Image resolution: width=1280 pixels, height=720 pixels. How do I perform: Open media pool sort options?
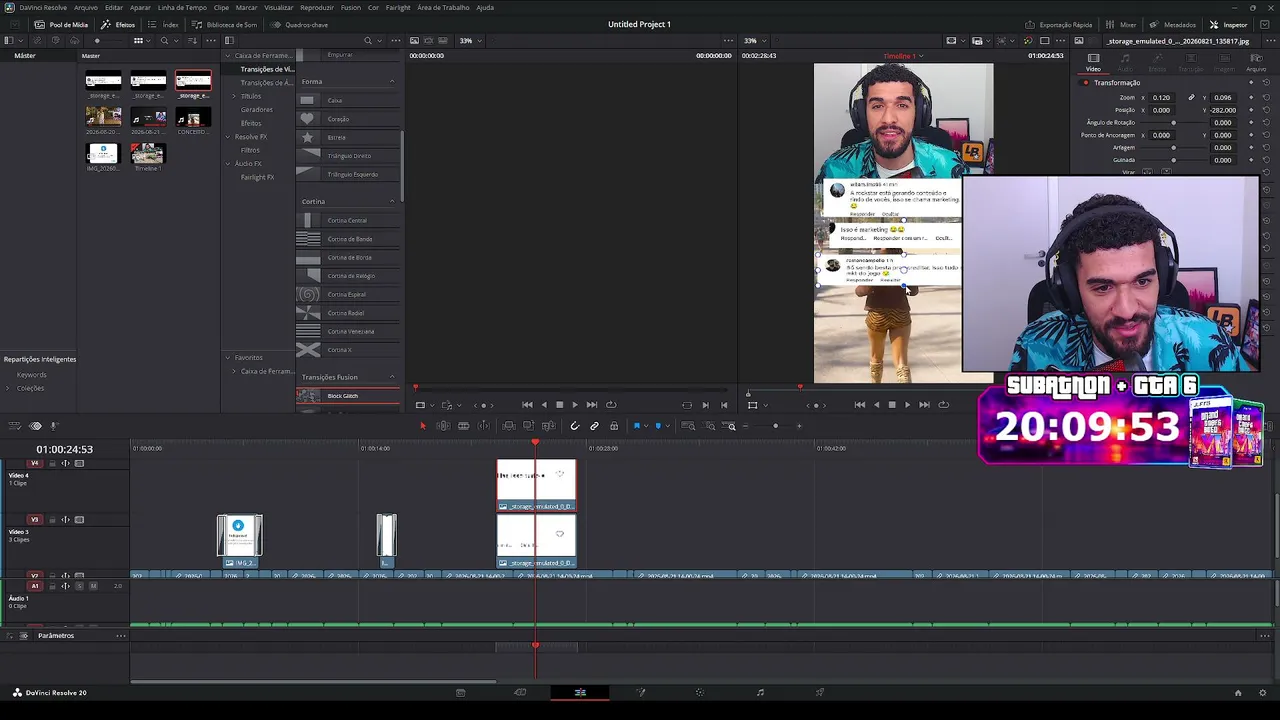(x=190, y=41)
